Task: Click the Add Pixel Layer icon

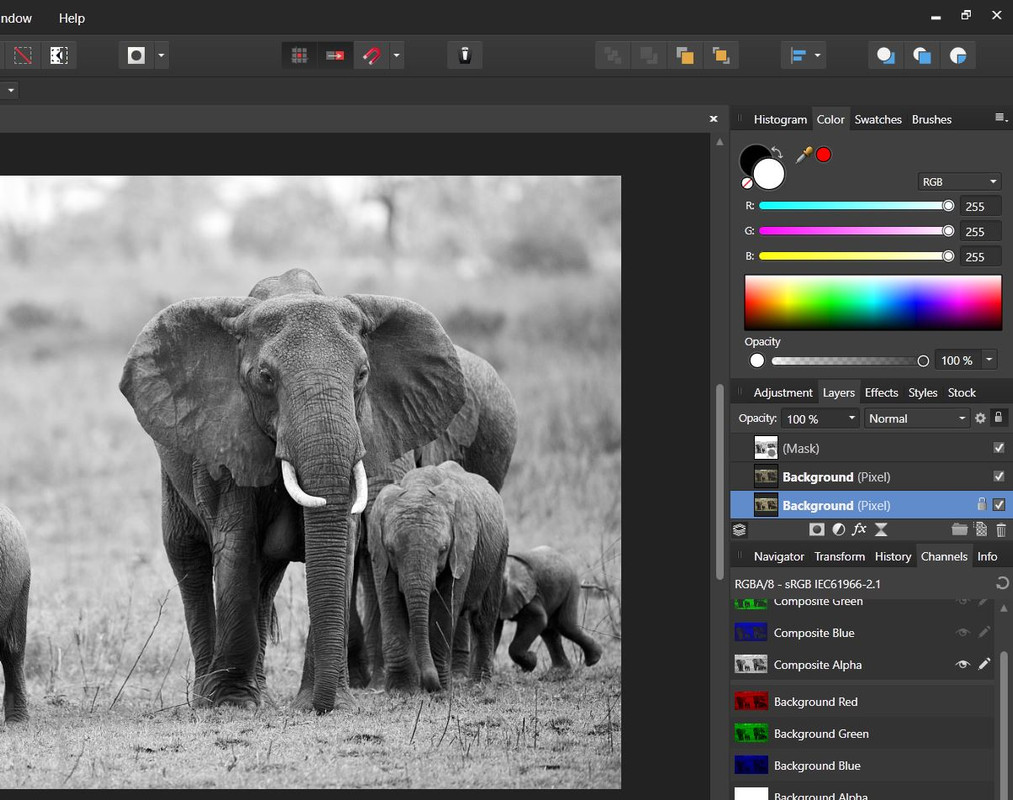Action: [981, 530]
